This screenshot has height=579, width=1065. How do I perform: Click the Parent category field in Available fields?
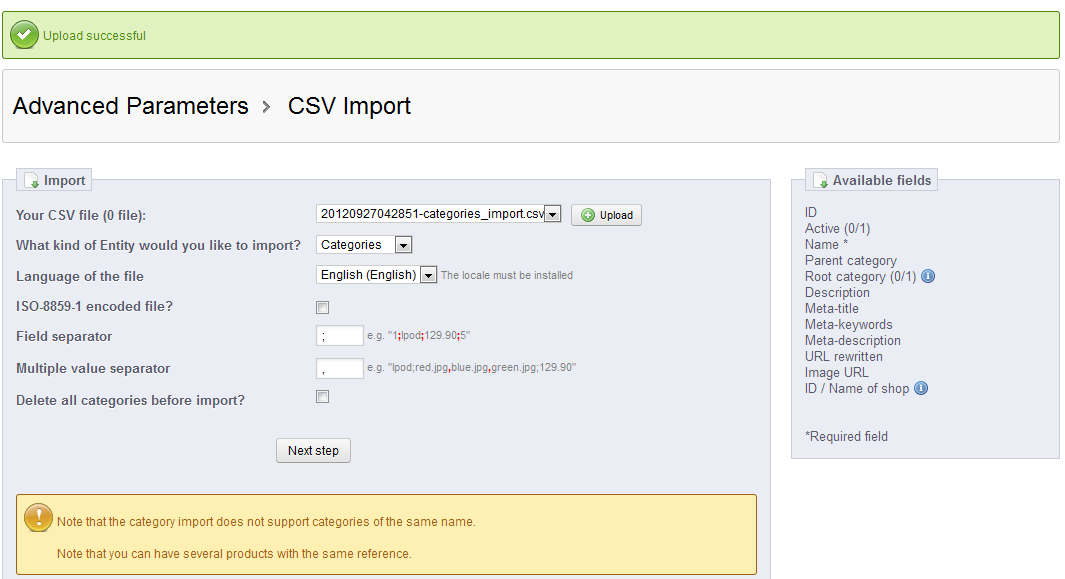click(x=850, y=260)
